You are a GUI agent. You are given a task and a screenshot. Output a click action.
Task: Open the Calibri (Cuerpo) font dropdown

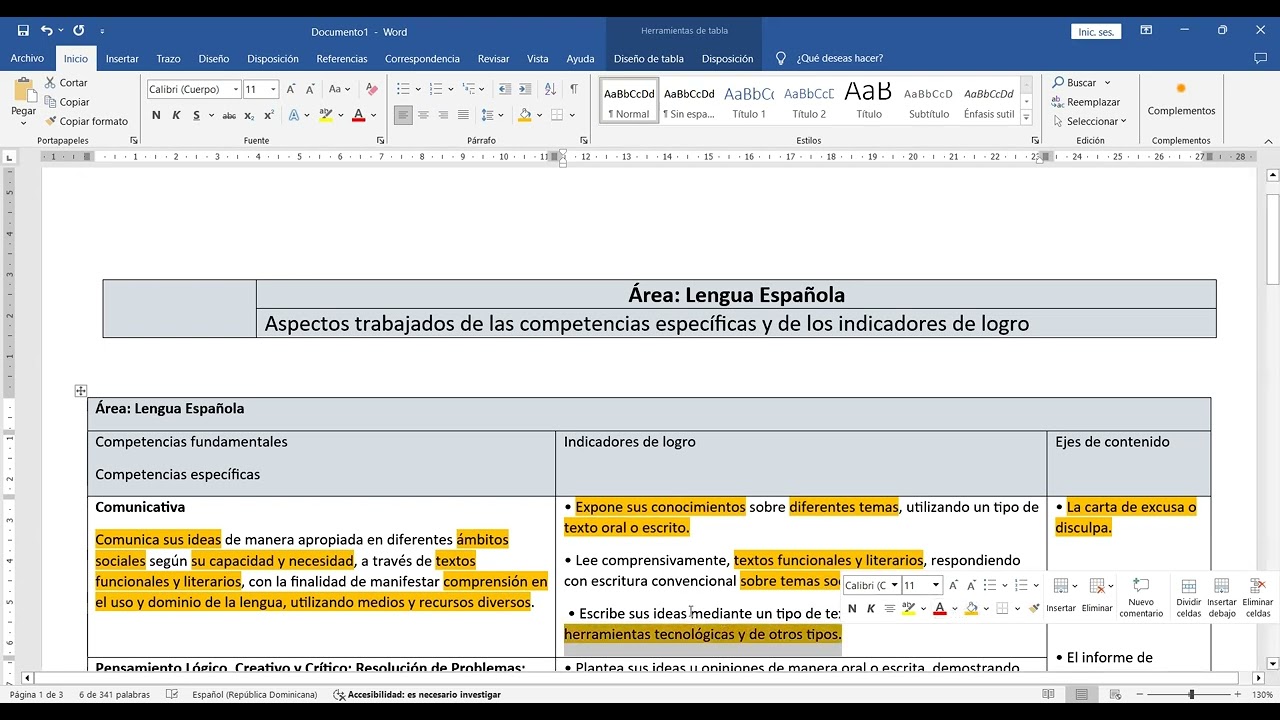click(236, 89)
